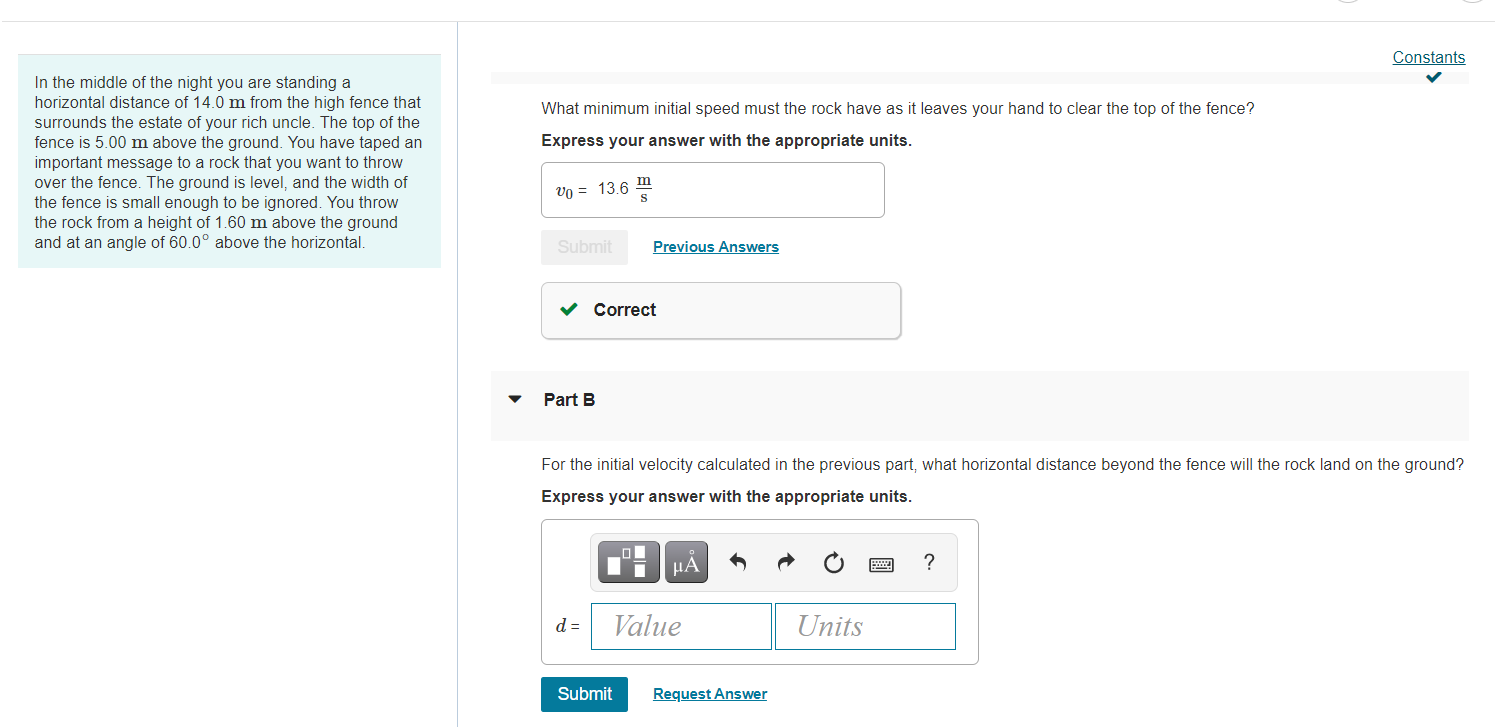The height and width of the screenshot is (727, 1495).
Task: Click inside the Units input field
Action: click(864, 626)
